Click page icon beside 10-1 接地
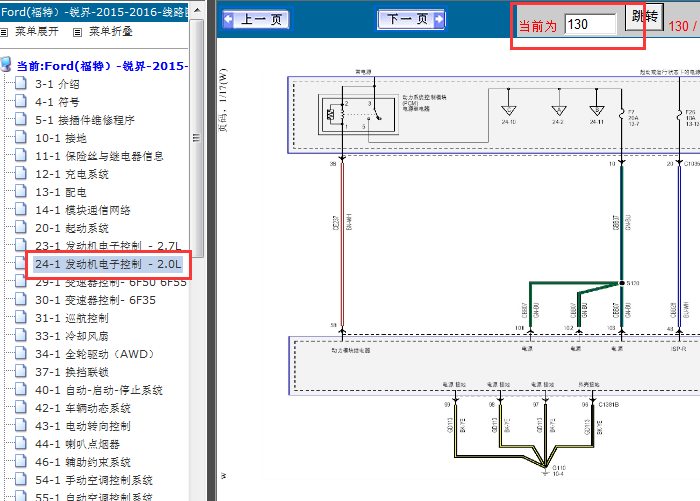The width and height of the screenshot is (700, 501). [x=21, y=137]
